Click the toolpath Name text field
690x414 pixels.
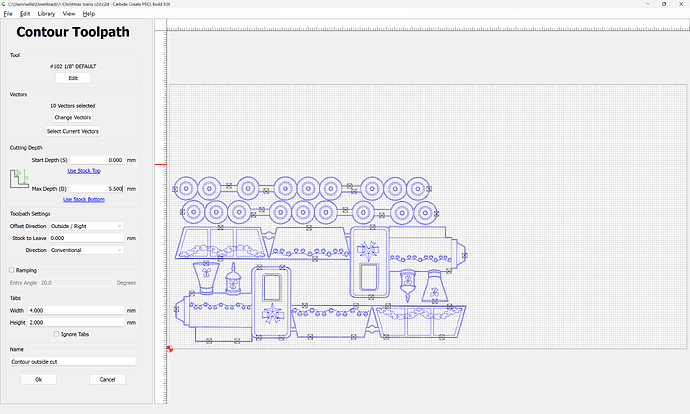click(72, 360)
